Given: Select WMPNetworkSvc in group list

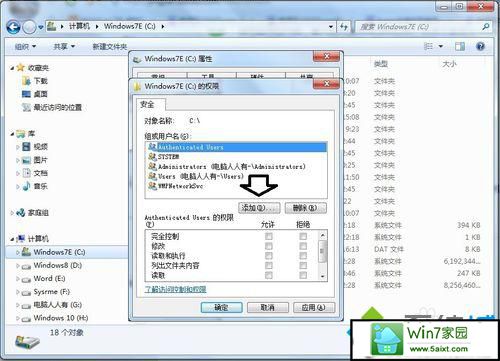Looking at the screenshot, I should pyautogui.click(x=236, y=186).
